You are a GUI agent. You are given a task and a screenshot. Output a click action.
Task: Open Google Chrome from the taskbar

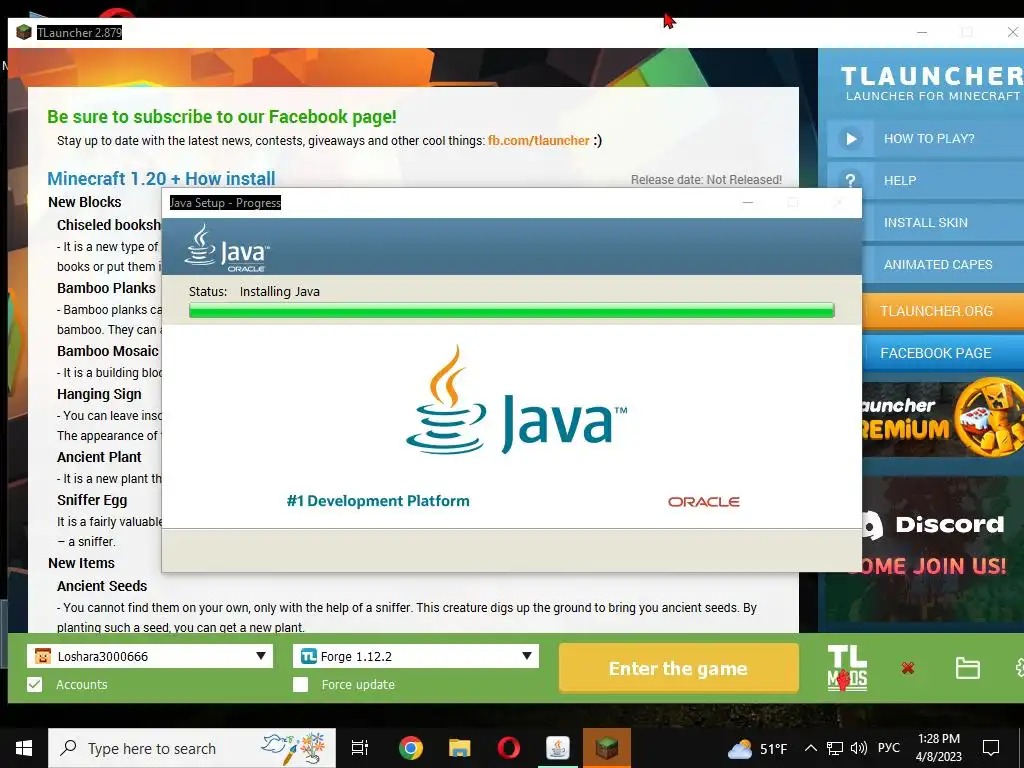[x=411, y=748]
